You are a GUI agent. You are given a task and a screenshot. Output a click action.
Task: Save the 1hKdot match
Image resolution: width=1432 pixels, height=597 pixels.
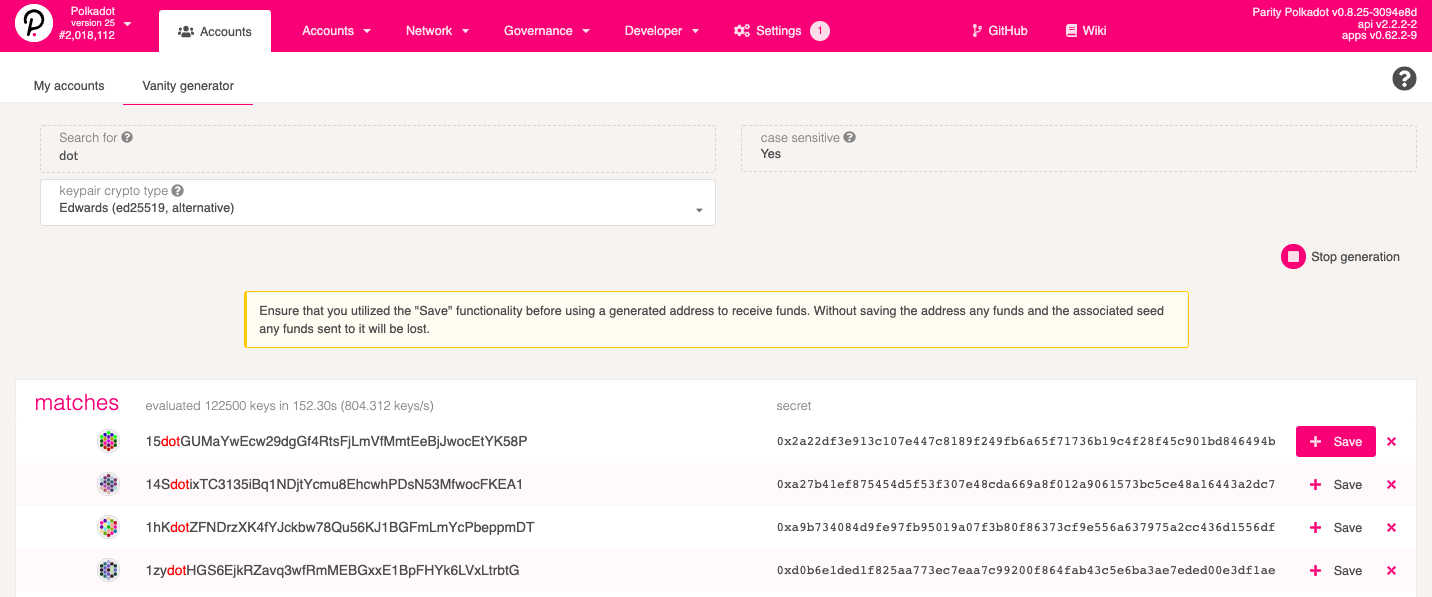tap(1336, 527)
